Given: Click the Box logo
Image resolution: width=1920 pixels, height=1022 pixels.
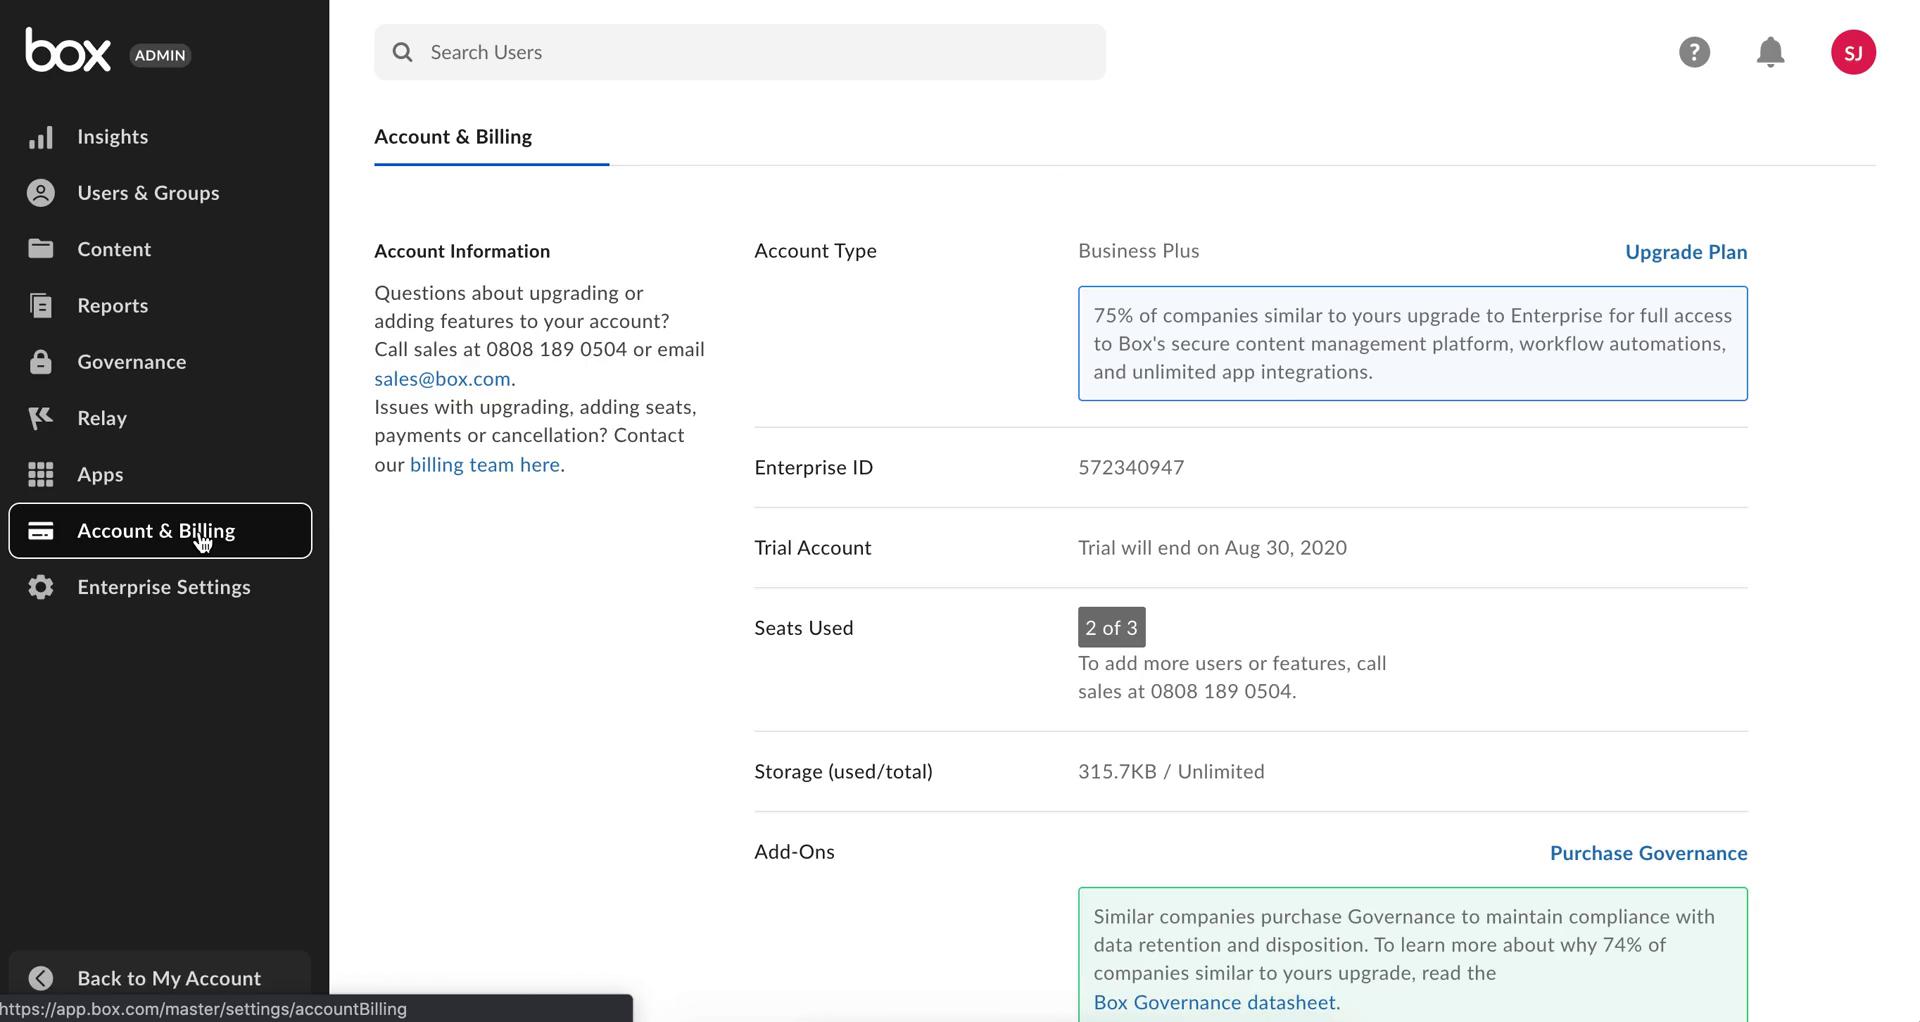Looking at the screenshot, I should tap(68, 50).
